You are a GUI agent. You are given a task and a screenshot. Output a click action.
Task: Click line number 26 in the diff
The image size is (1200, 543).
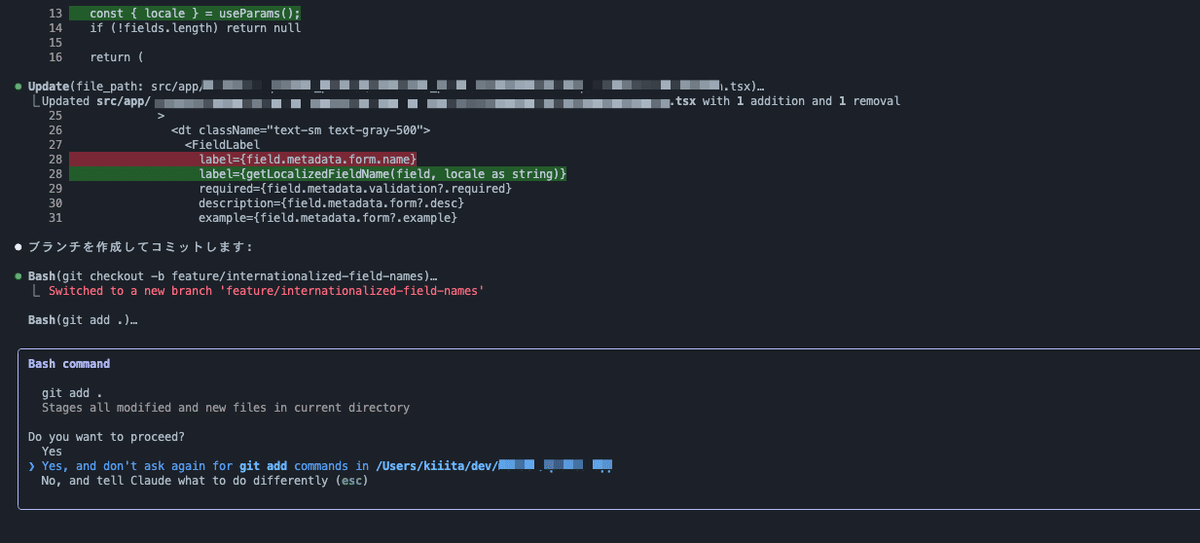point(55,131)
